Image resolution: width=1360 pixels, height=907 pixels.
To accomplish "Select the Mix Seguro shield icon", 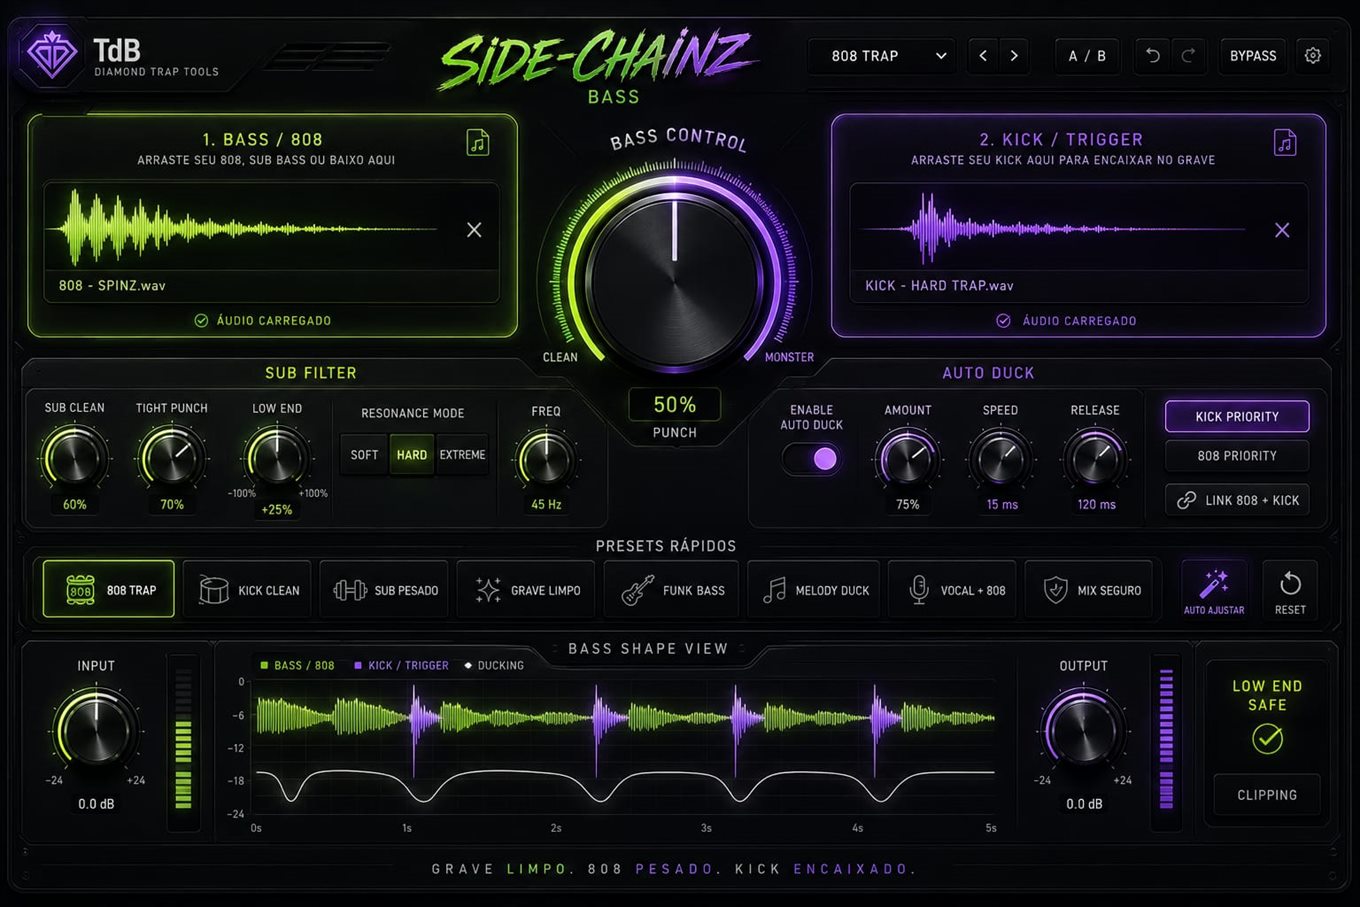I will pos(1055,590).
